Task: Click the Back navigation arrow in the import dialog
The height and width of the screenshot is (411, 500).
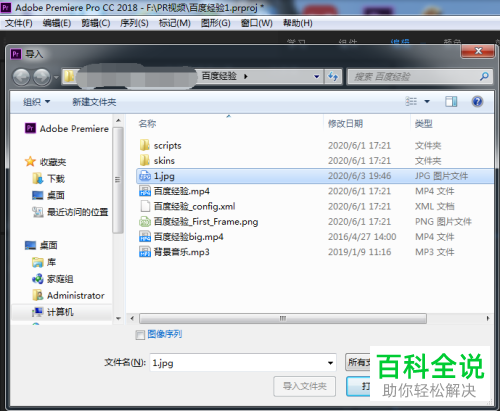Action: (21, 77)
